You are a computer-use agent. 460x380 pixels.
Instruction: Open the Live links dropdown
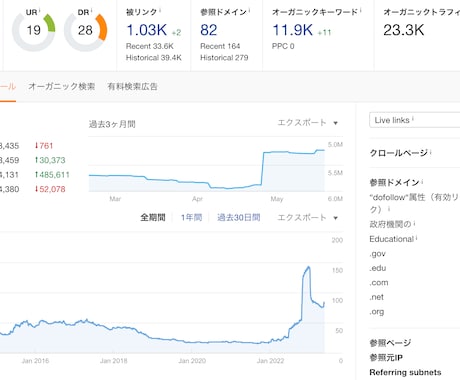pos(415,120)
